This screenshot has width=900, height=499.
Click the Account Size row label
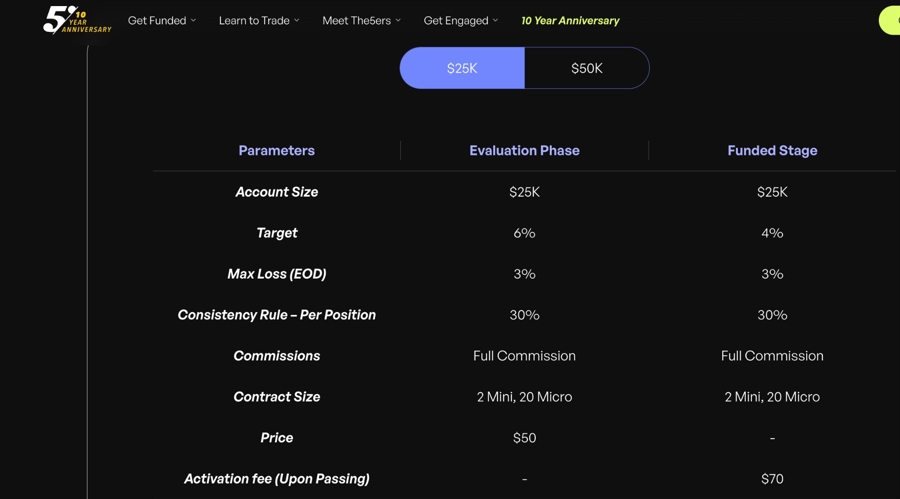(276, 192)
